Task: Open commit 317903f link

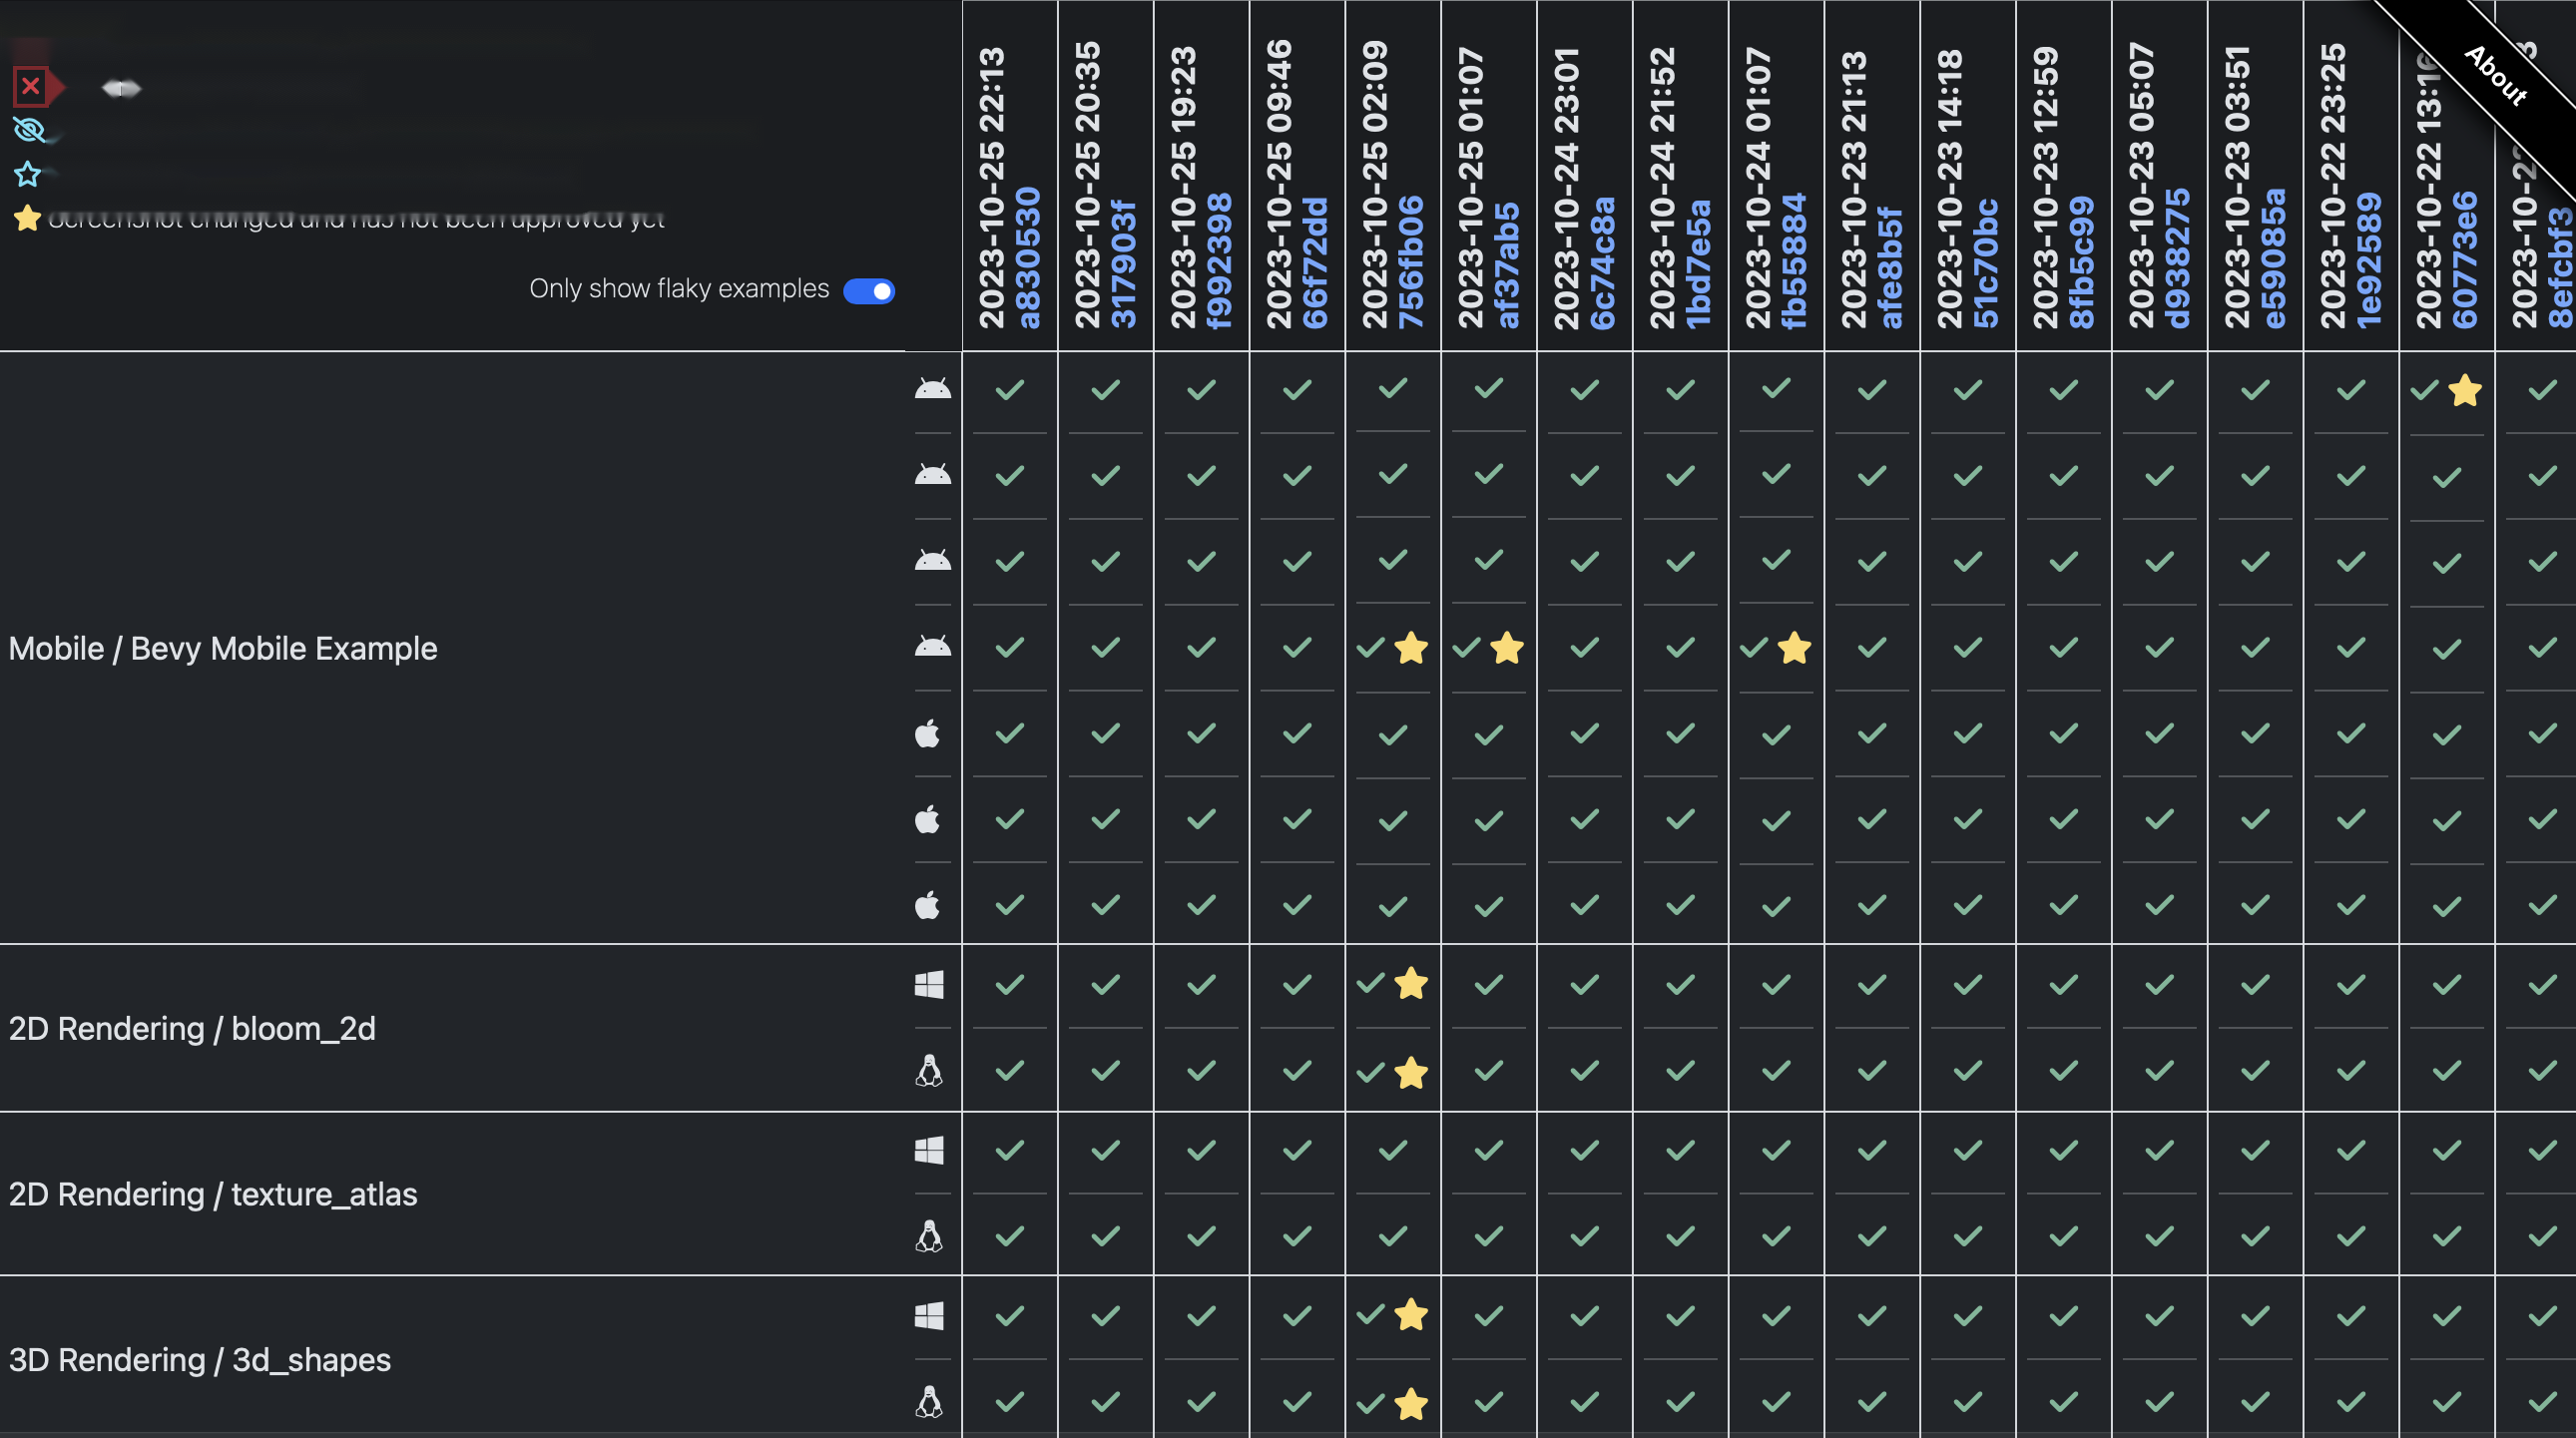Action: click(x=1124, y=264)
